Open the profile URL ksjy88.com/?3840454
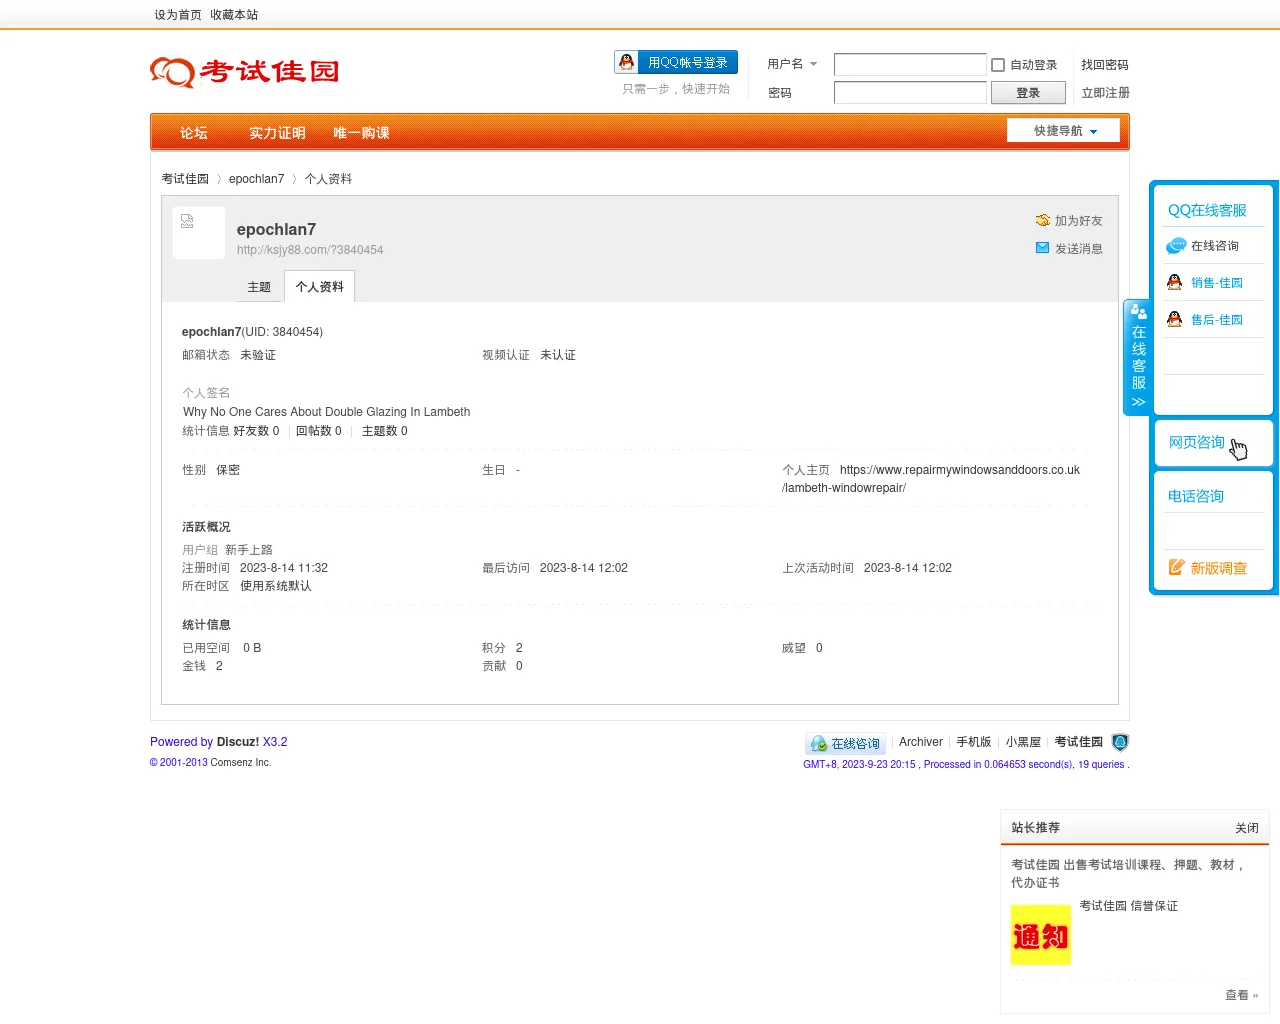1280x1024 pixels. [310, 250]
